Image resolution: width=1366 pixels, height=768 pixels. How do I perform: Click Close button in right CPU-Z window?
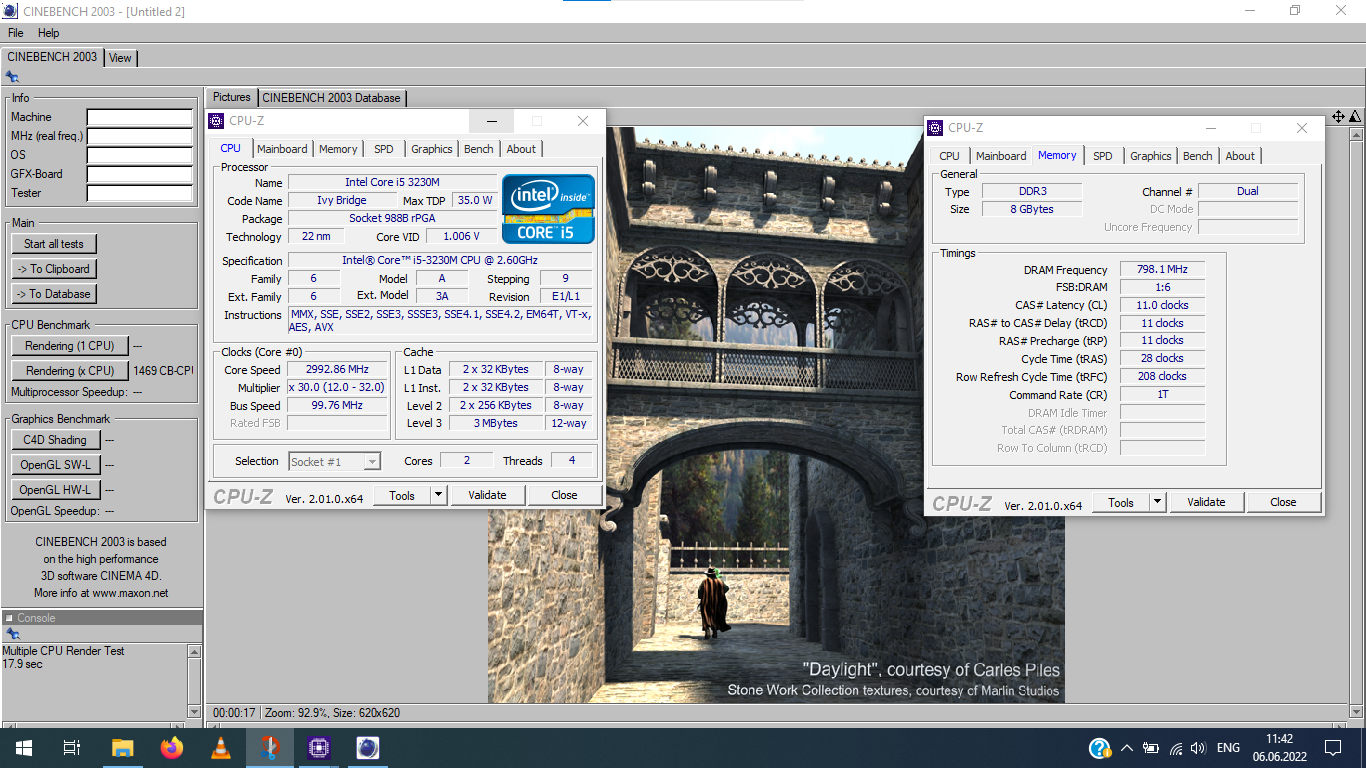pyautogui.click(x=1283, y=502)
